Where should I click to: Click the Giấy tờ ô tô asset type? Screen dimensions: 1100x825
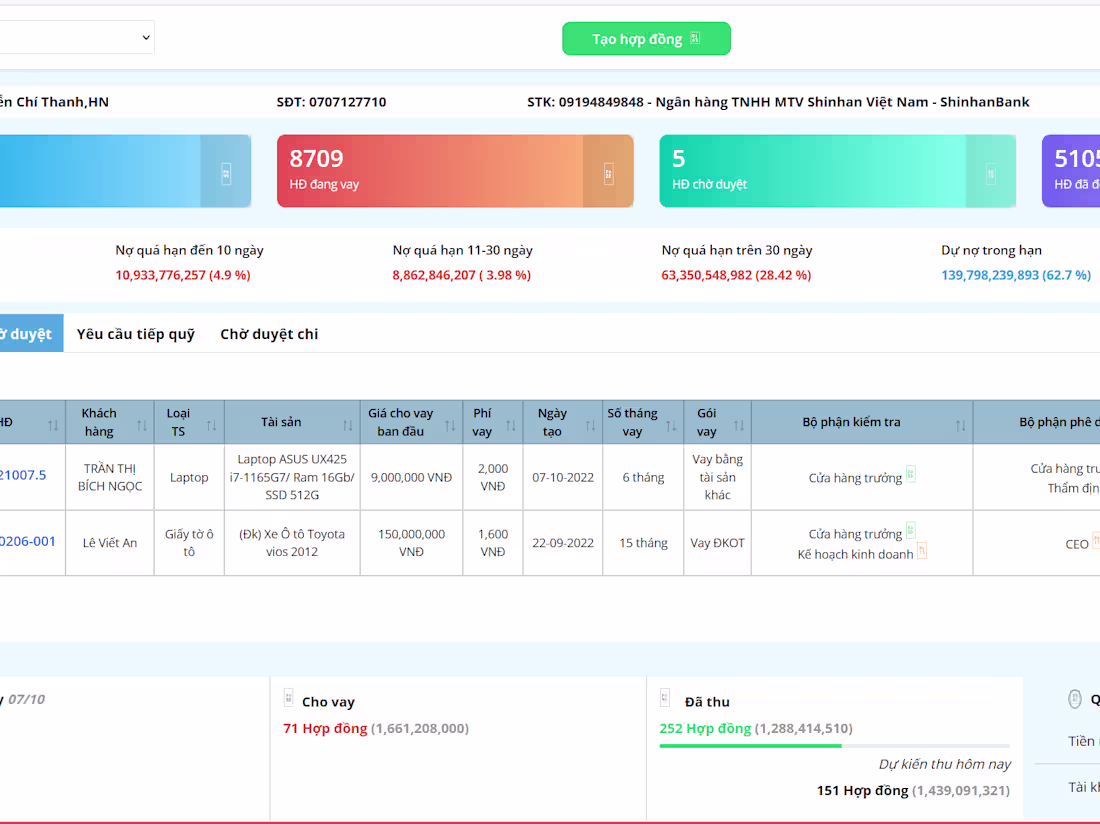tap(189, 543)
